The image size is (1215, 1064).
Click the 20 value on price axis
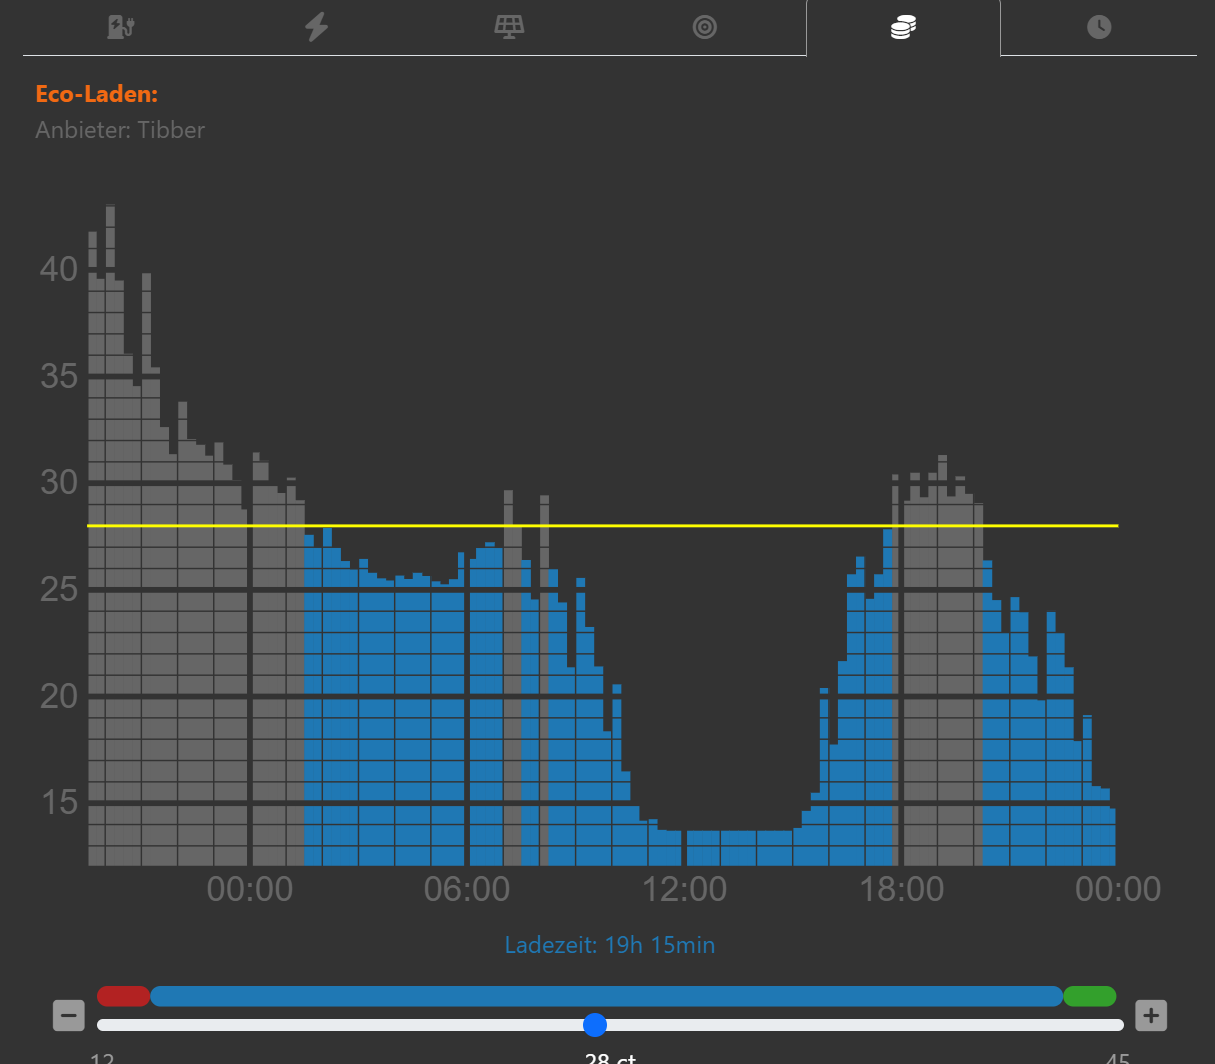click(x=59, y=696)
